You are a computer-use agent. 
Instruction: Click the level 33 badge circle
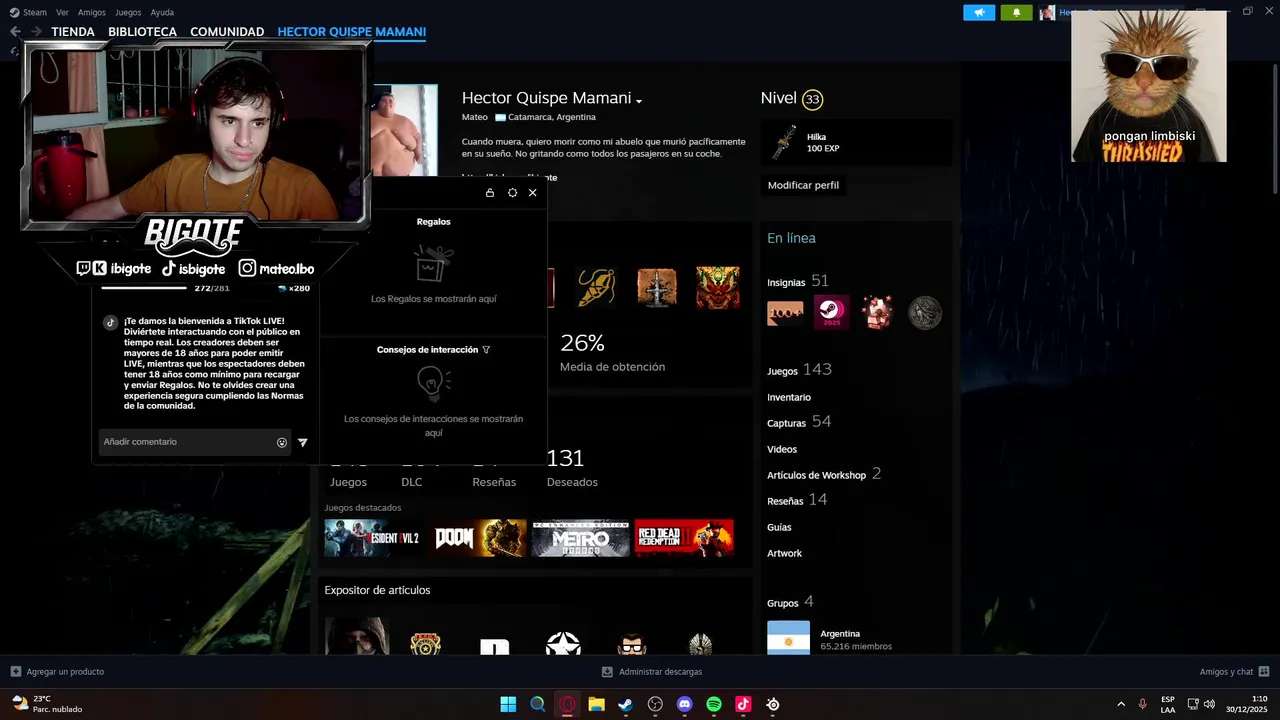pyautogui.click(x=812, y=99)
